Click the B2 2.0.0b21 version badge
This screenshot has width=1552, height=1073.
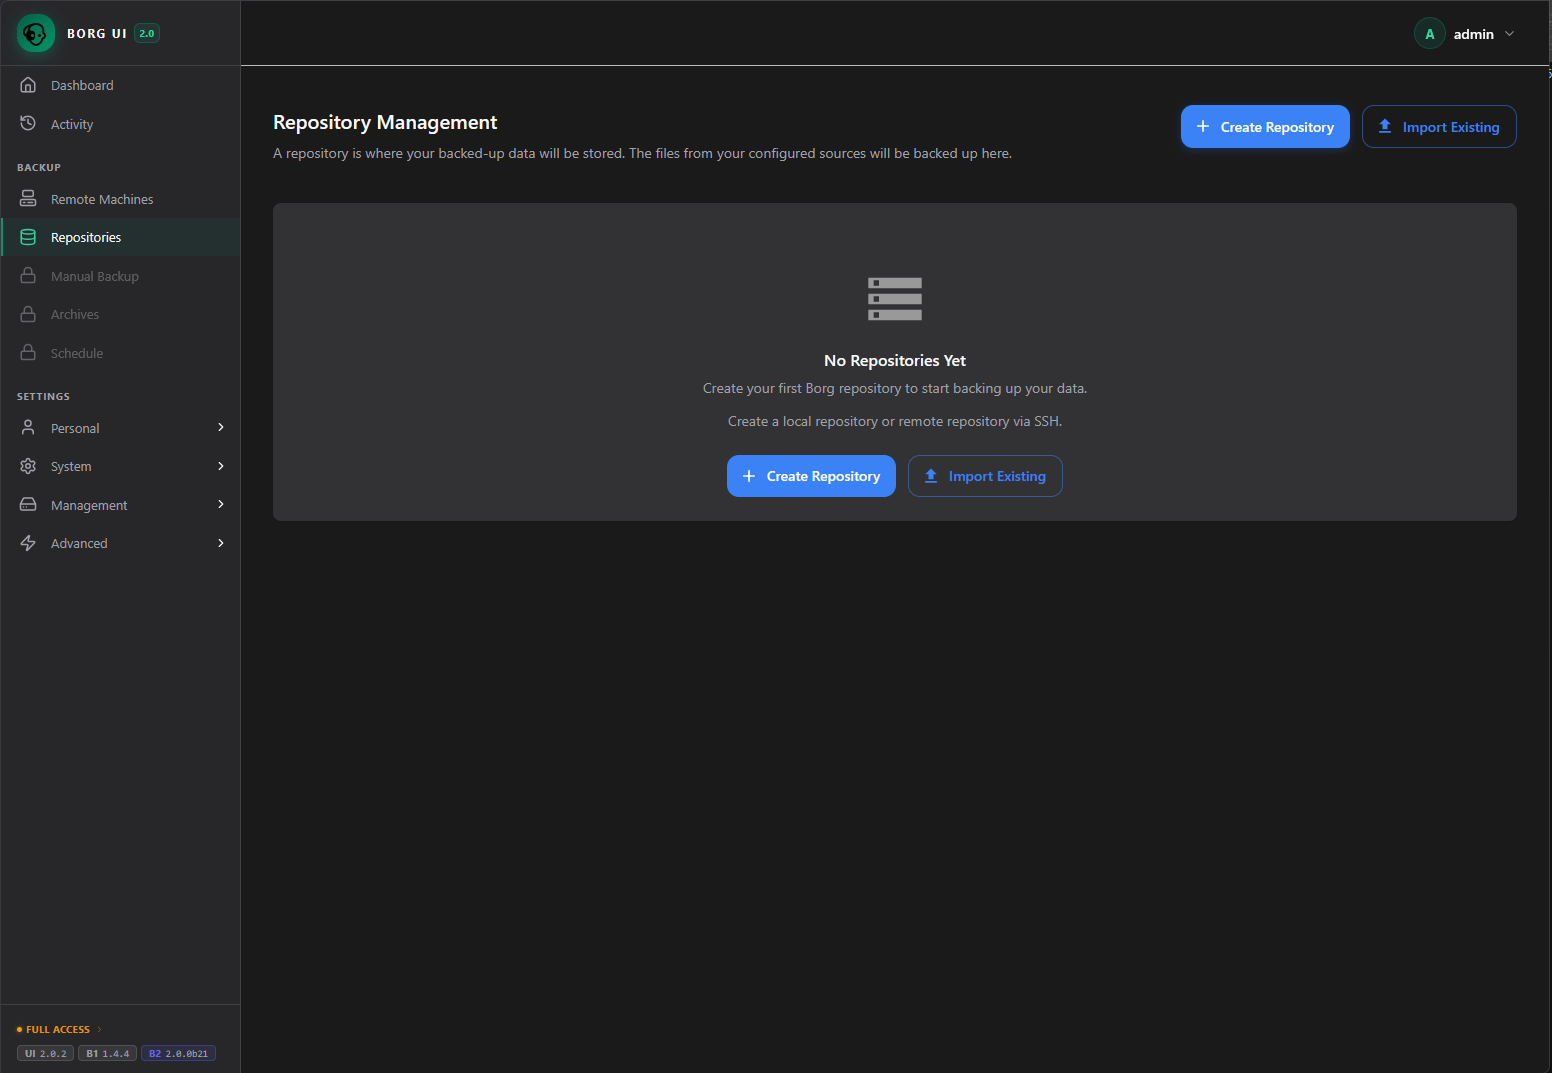(x=178, y=1053)
